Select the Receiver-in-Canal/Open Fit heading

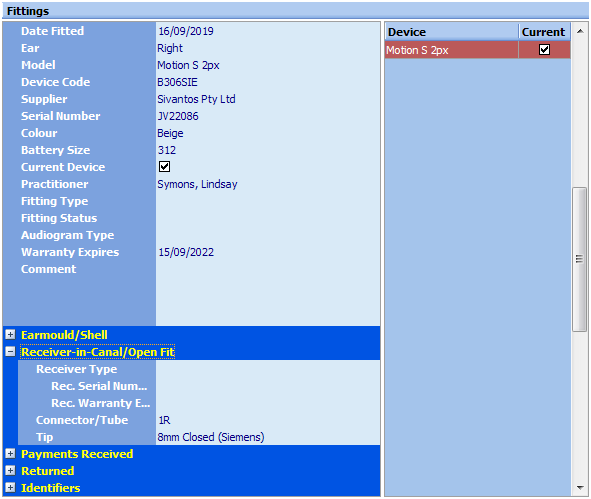pos(98,352)
